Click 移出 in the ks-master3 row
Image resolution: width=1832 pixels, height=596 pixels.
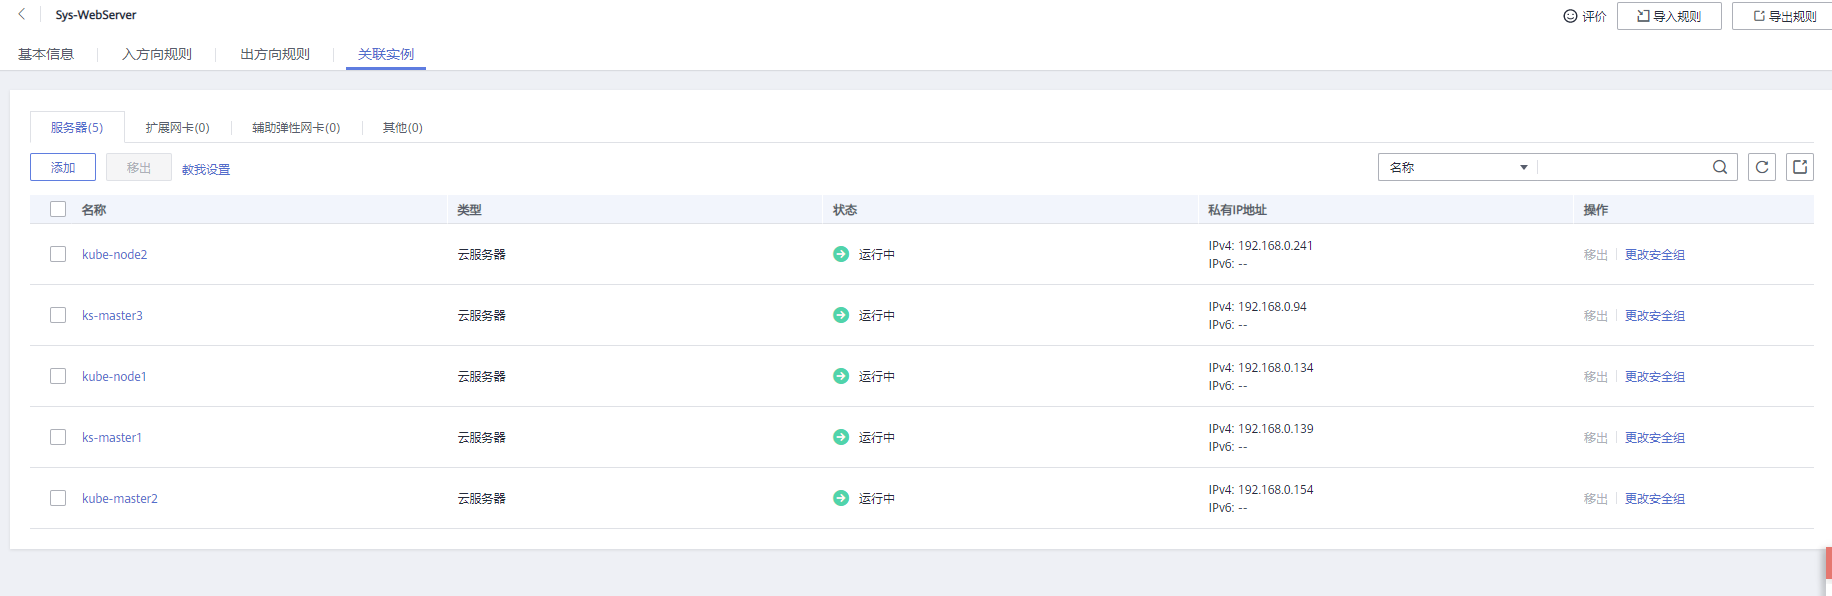[1596, 315]
